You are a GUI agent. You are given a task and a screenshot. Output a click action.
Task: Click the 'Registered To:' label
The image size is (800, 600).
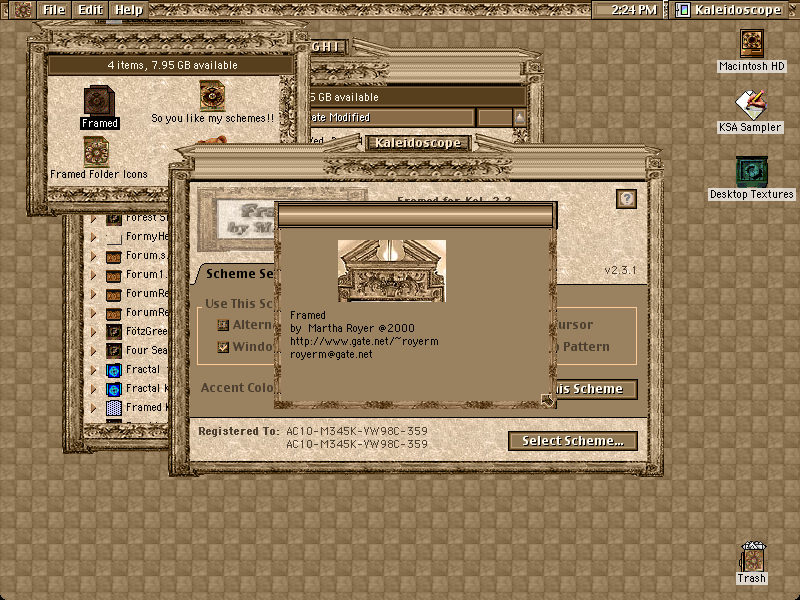pos(239,431)
